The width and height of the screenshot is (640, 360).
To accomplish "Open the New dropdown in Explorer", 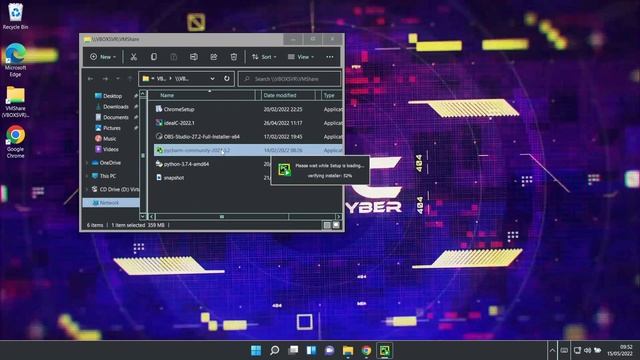I will point(103,57).
